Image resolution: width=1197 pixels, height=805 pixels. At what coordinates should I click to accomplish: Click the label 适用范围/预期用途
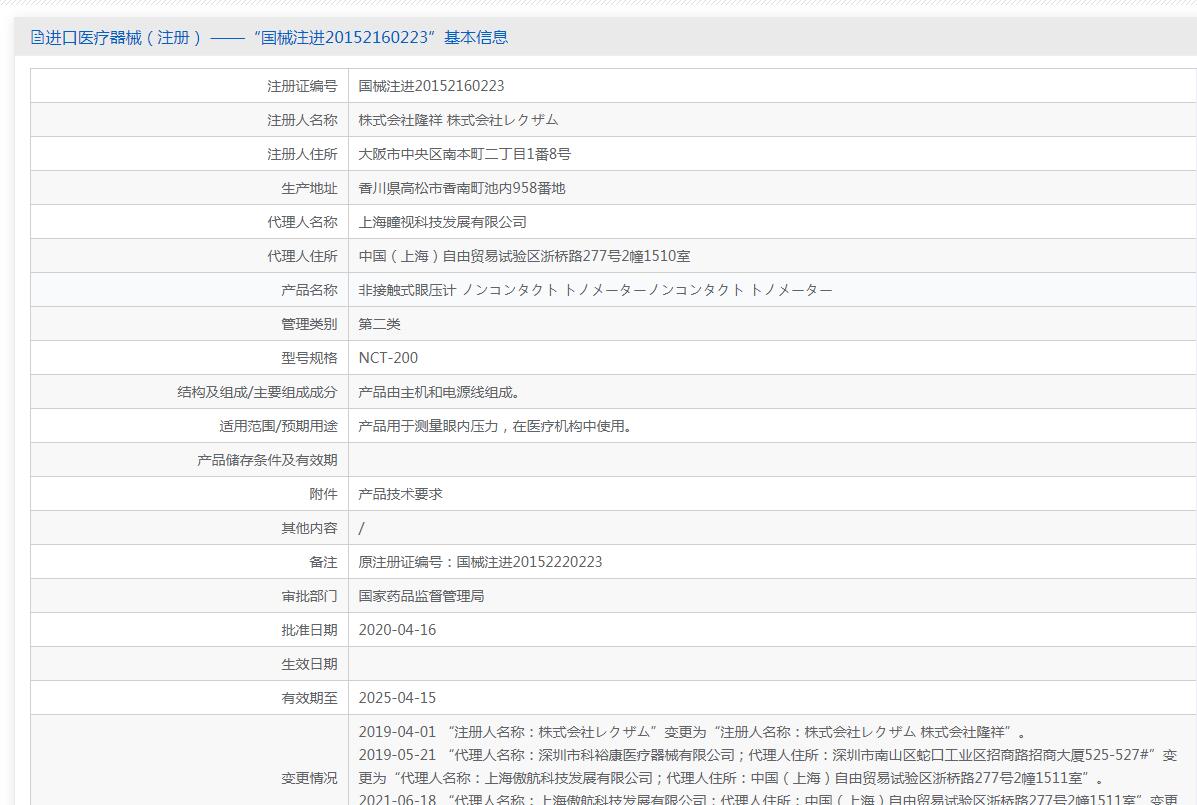pyautogui.click(x=278, y=426)
